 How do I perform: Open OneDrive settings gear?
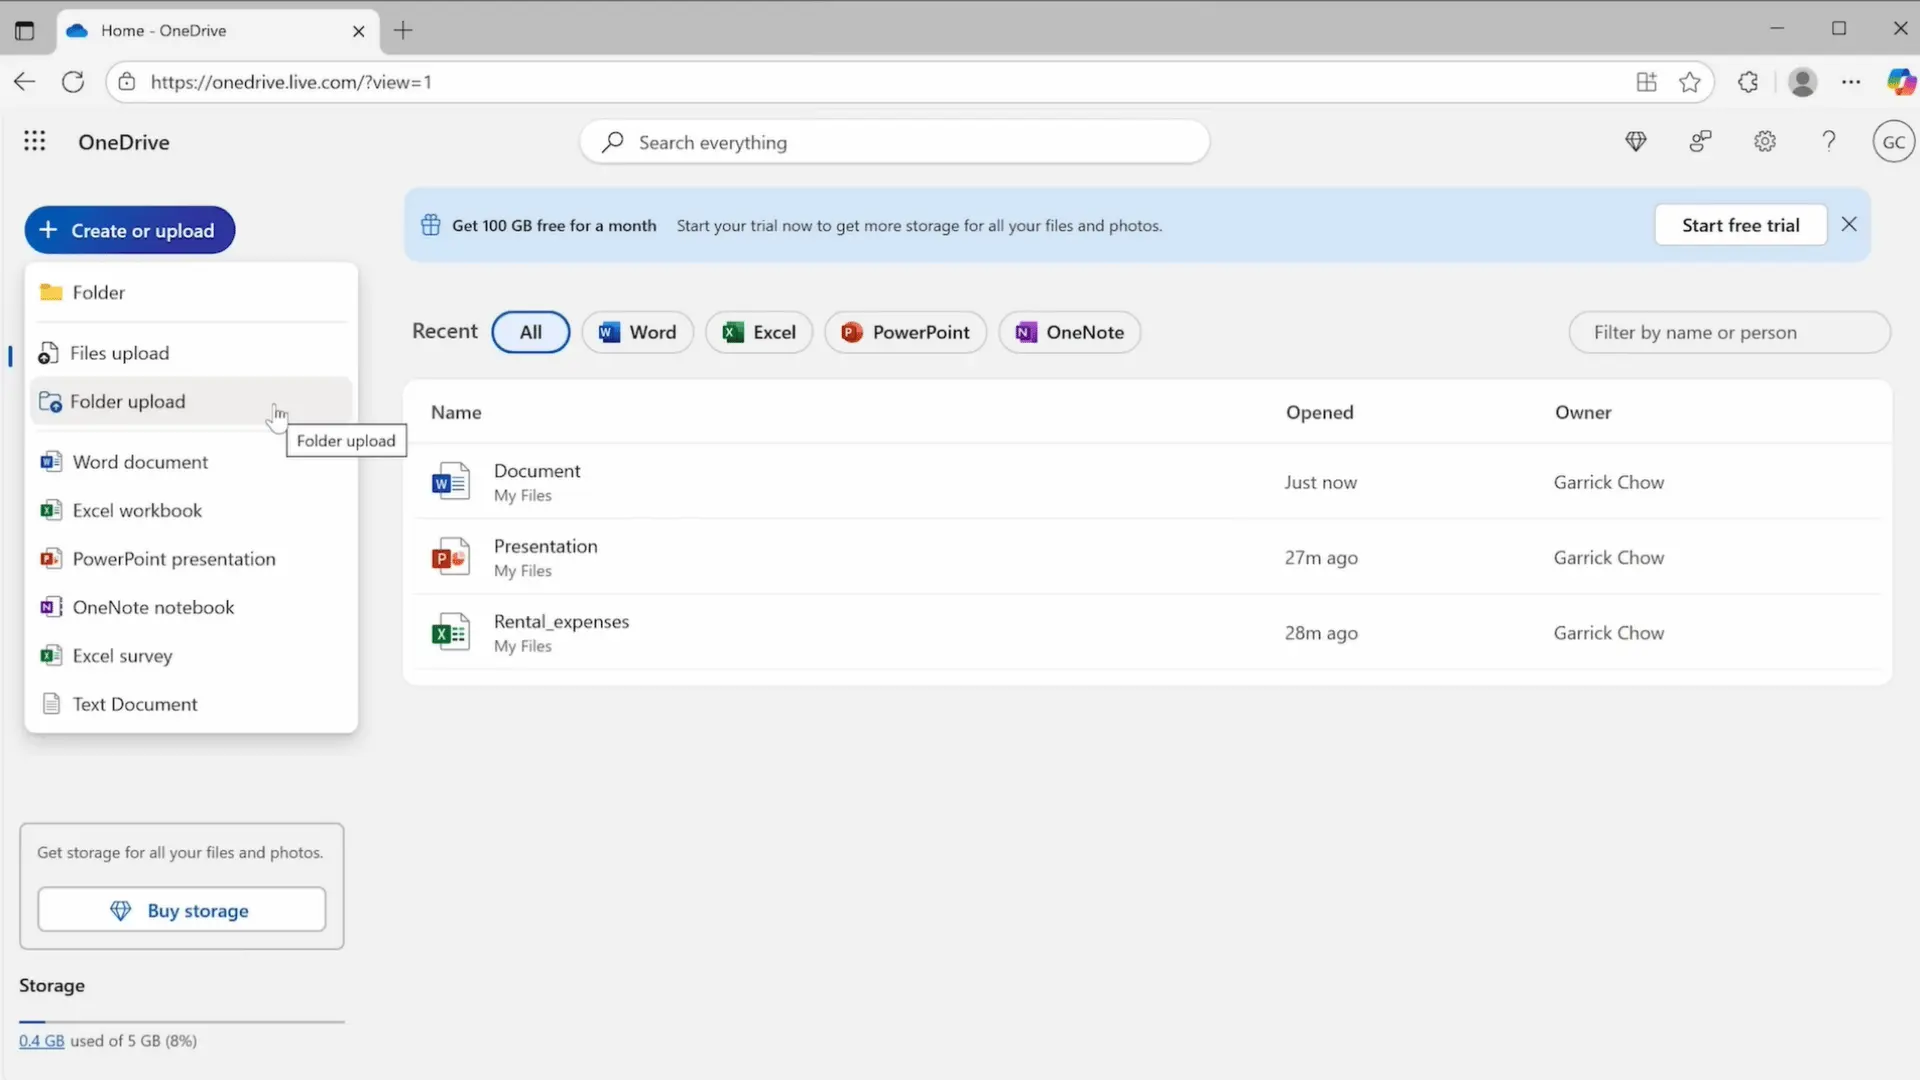[1765, 142]
